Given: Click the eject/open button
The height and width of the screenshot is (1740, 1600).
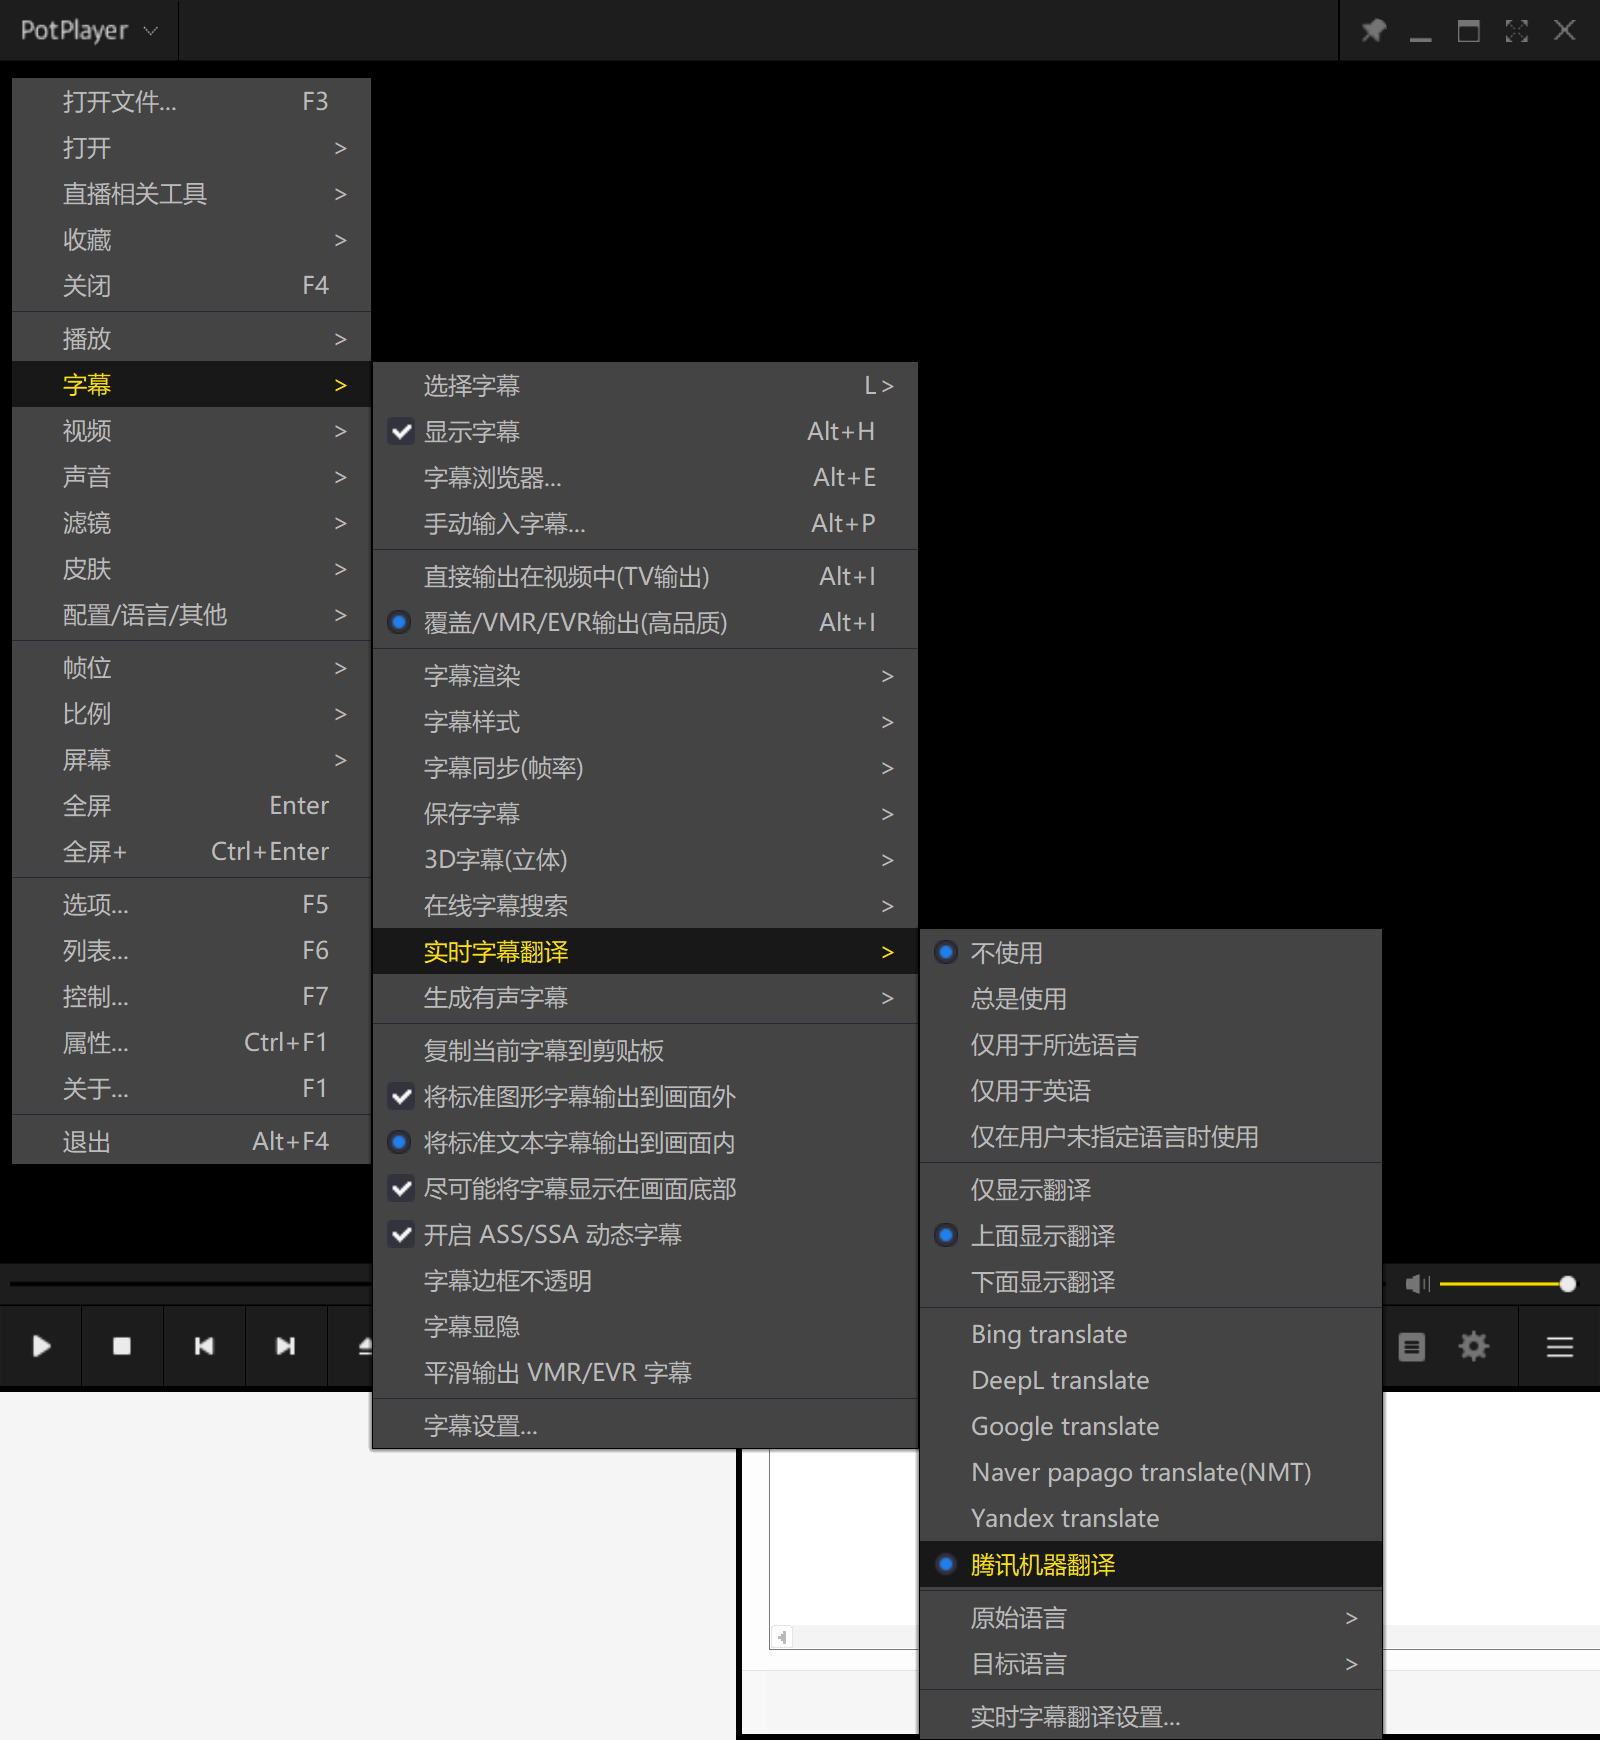Looking at the screenshot, I should 364,1346.
